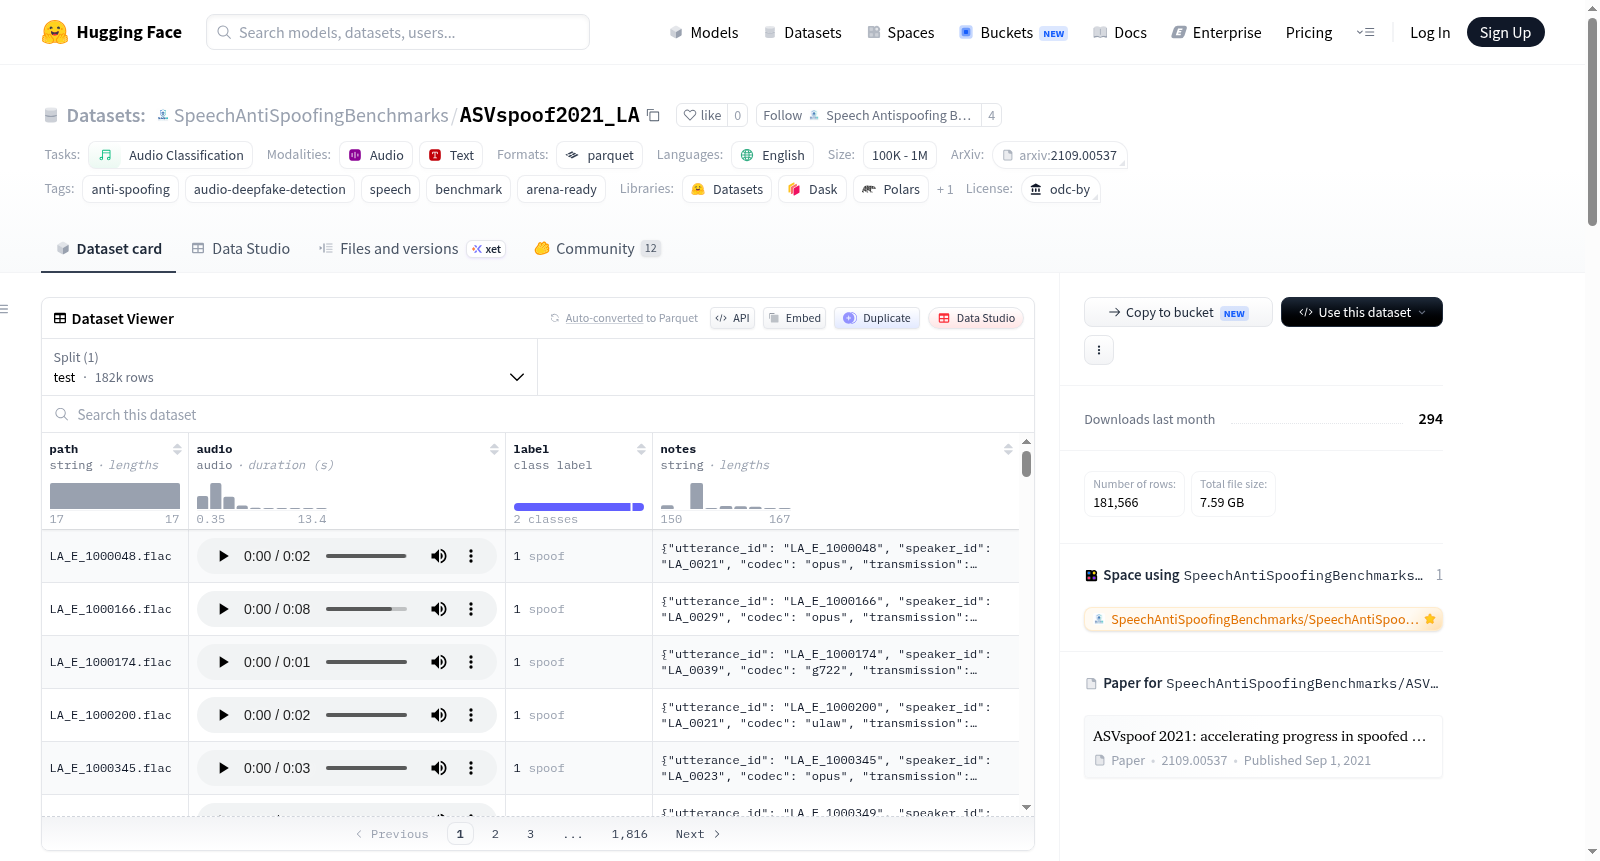Open more options for LA_E_1000048.flac audio
This screenshot has height=861, width=1600.
point(471,556)
